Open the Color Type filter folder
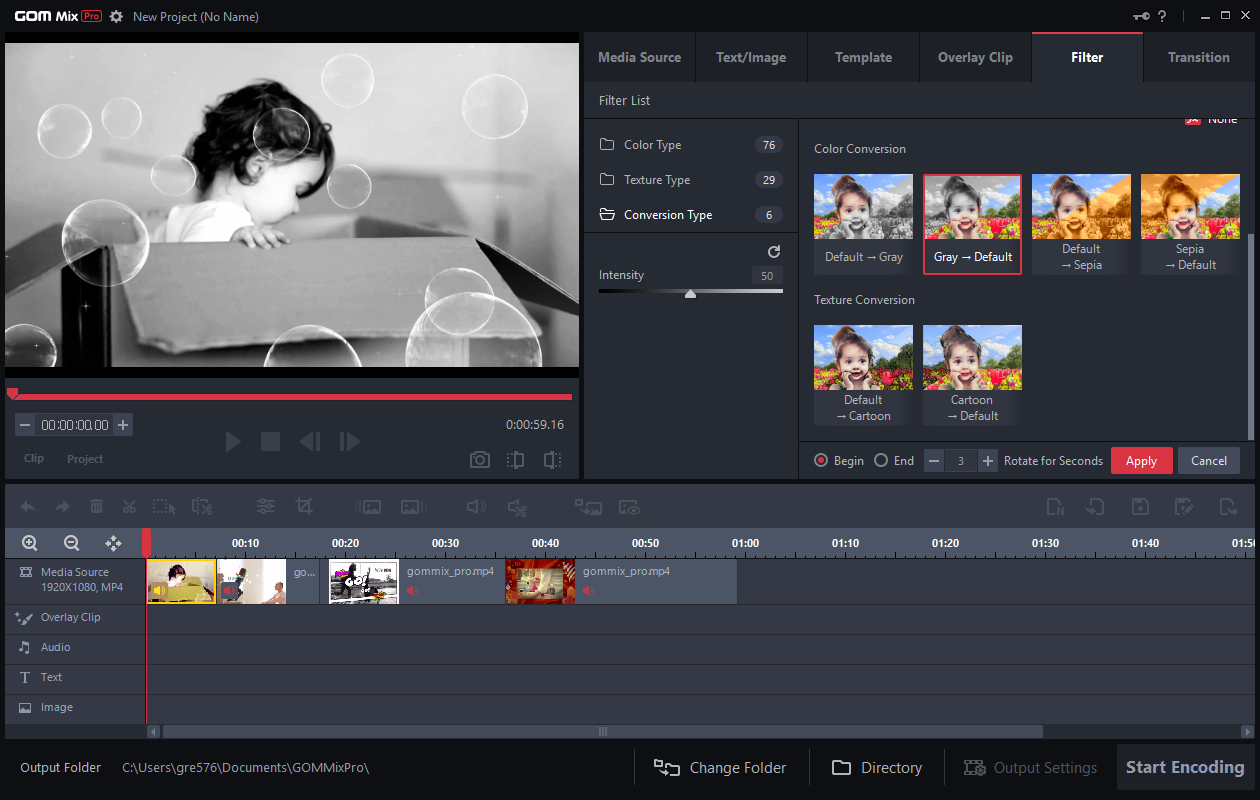Image resolution: width=1260 pixels, height=800 pixels. pyautogui.click(x=652, y=145)
